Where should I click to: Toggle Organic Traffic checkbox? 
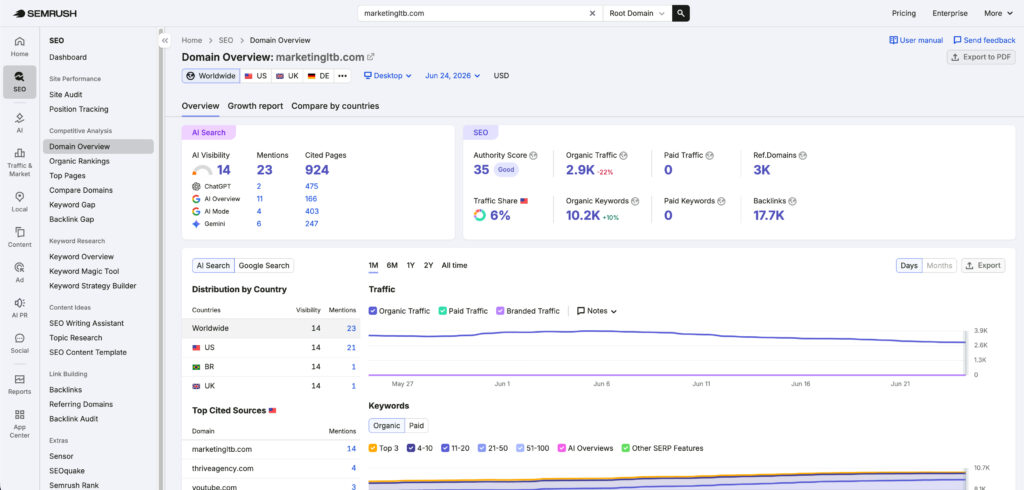(x=373, y=311)
